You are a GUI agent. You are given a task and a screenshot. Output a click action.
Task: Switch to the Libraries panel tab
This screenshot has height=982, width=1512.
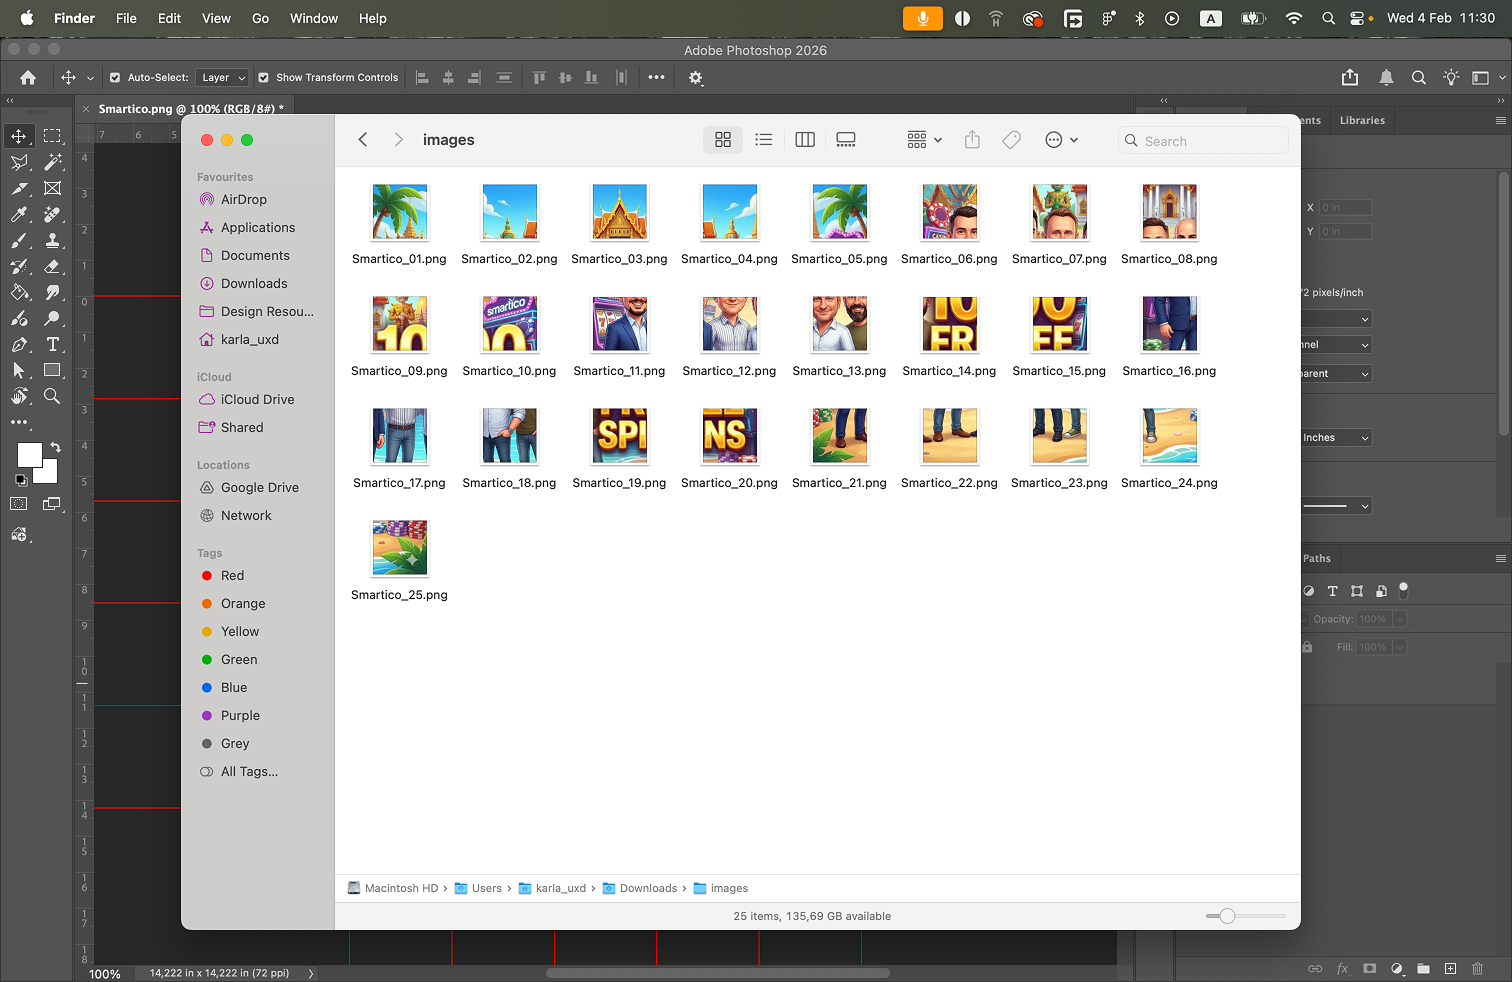[x=1362, y=120]
